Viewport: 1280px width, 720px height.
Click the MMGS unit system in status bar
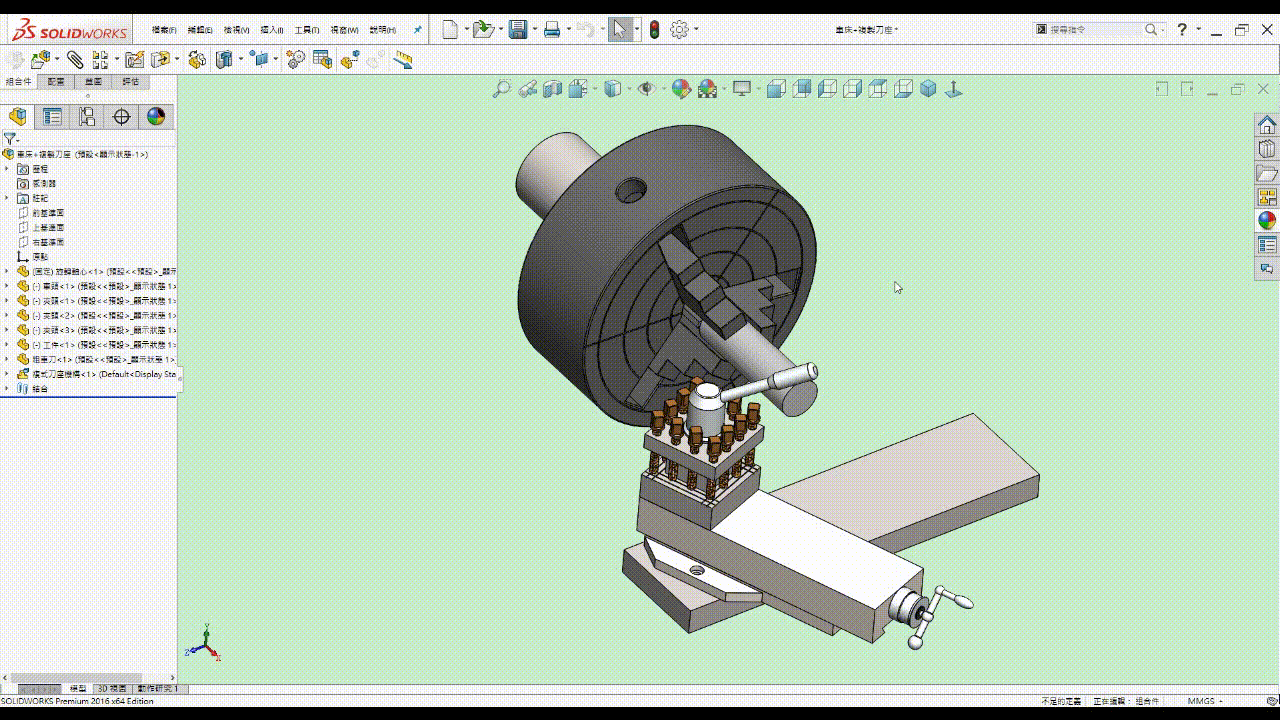(x=1201, y=701)
